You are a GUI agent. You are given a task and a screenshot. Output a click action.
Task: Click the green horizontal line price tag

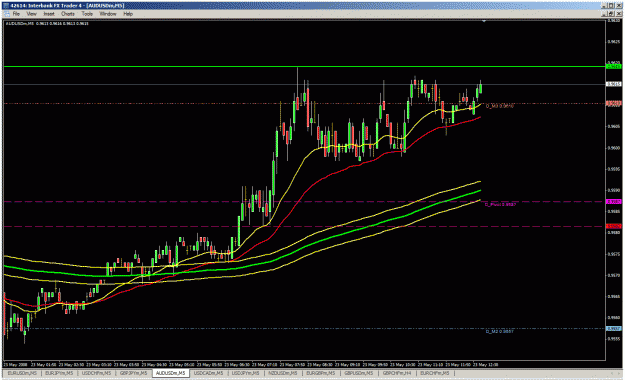pos(613,66)
